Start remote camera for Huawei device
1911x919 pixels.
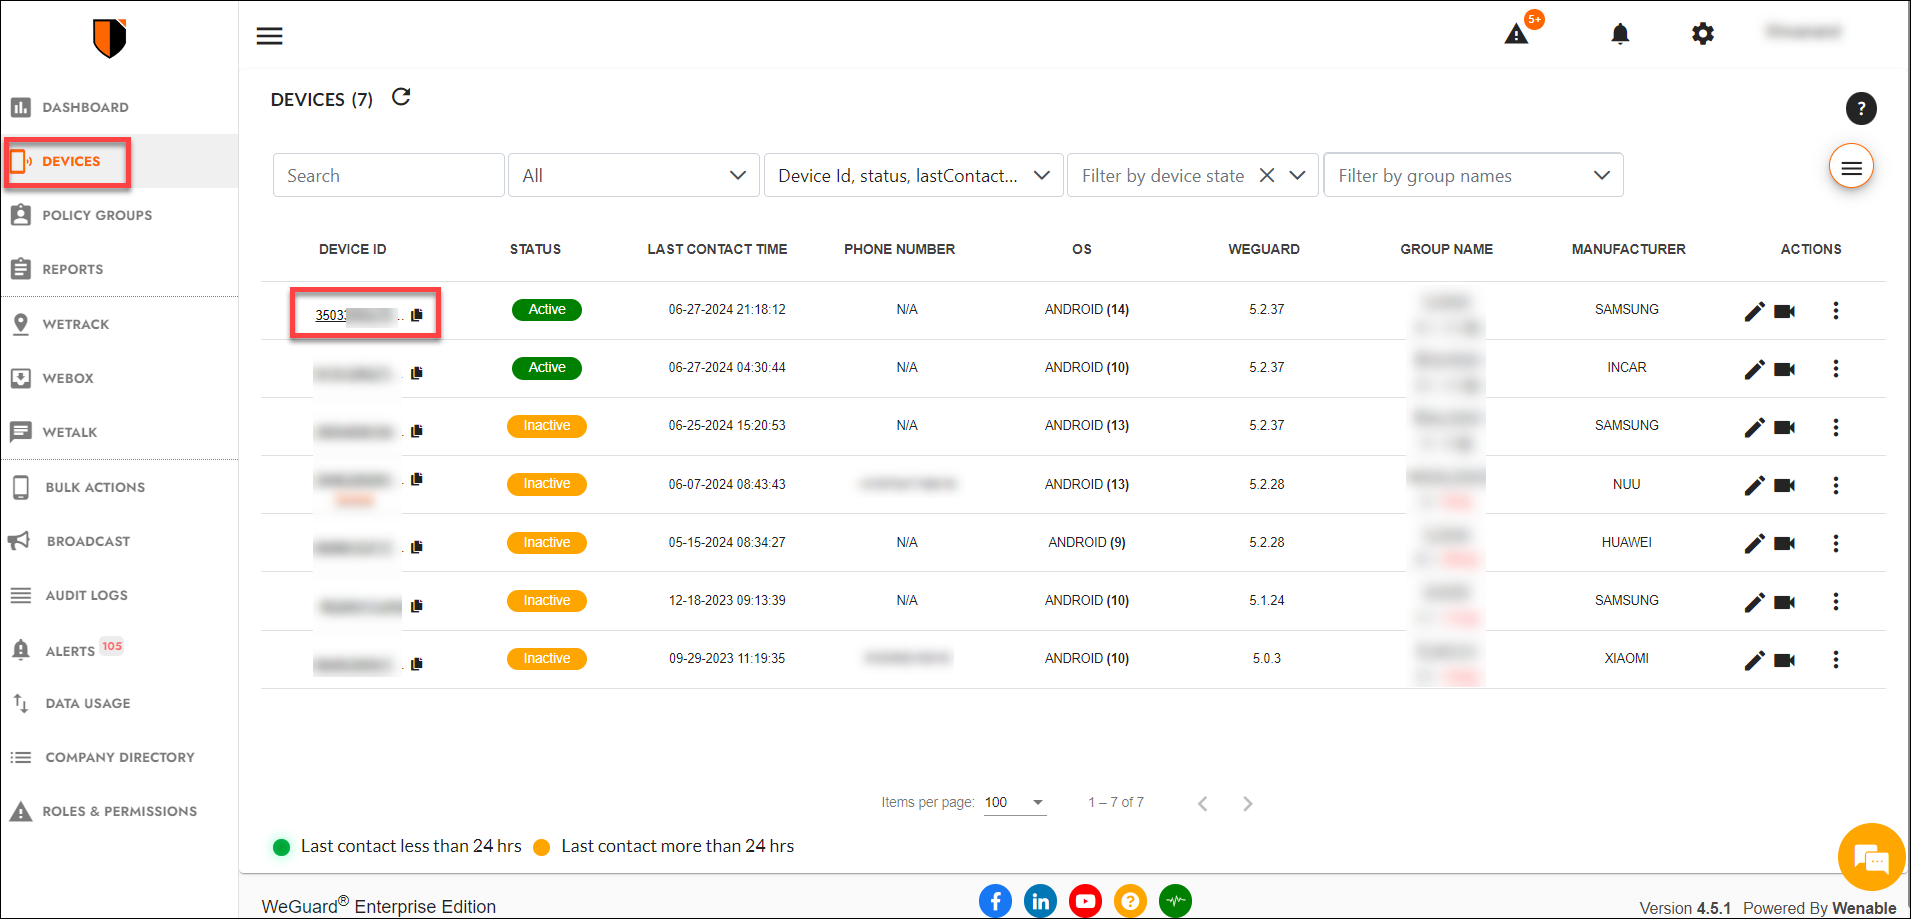(x=1784, y=543)
